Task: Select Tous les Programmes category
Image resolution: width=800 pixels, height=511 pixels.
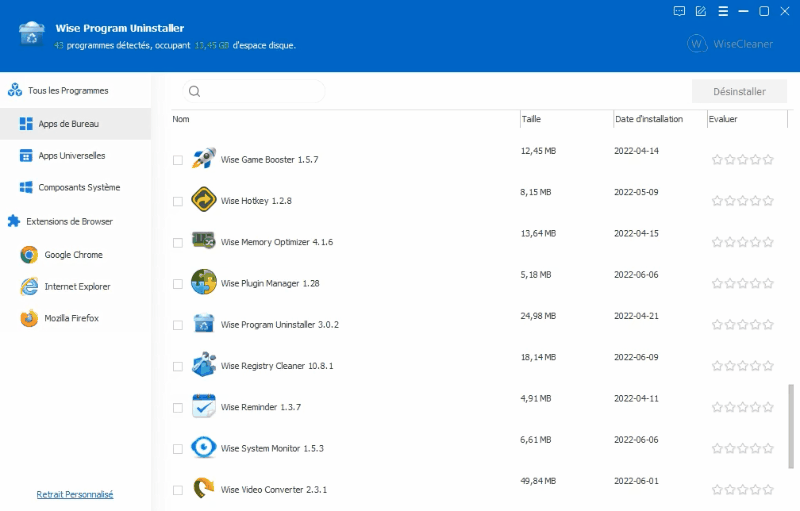Action: [x=76, y=90]
